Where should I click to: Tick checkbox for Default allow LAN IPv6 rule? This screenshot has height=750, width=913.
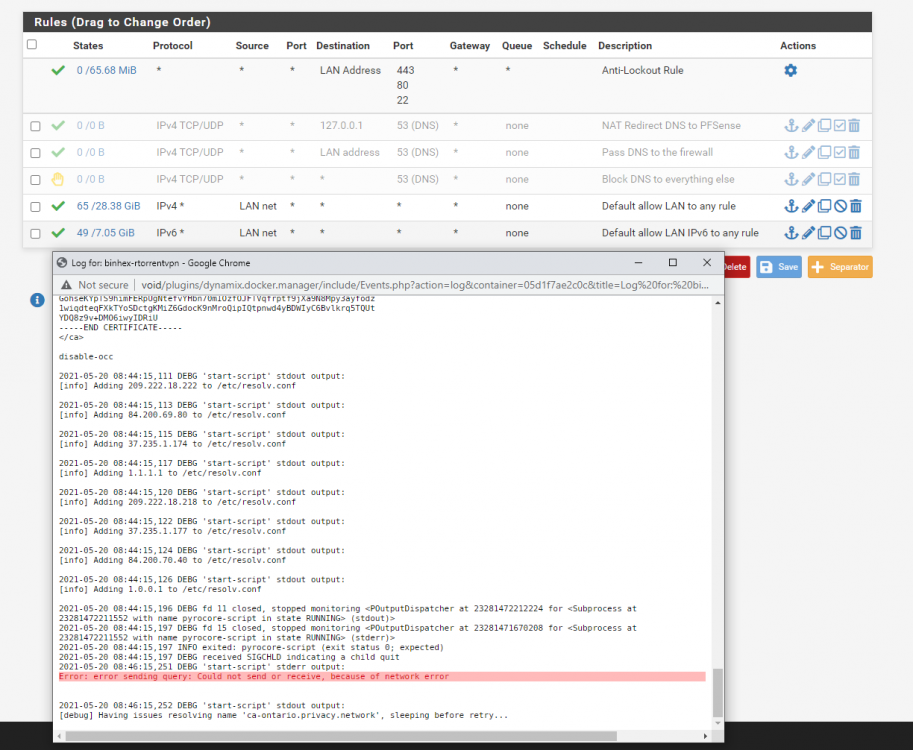[x=36, y=234]
